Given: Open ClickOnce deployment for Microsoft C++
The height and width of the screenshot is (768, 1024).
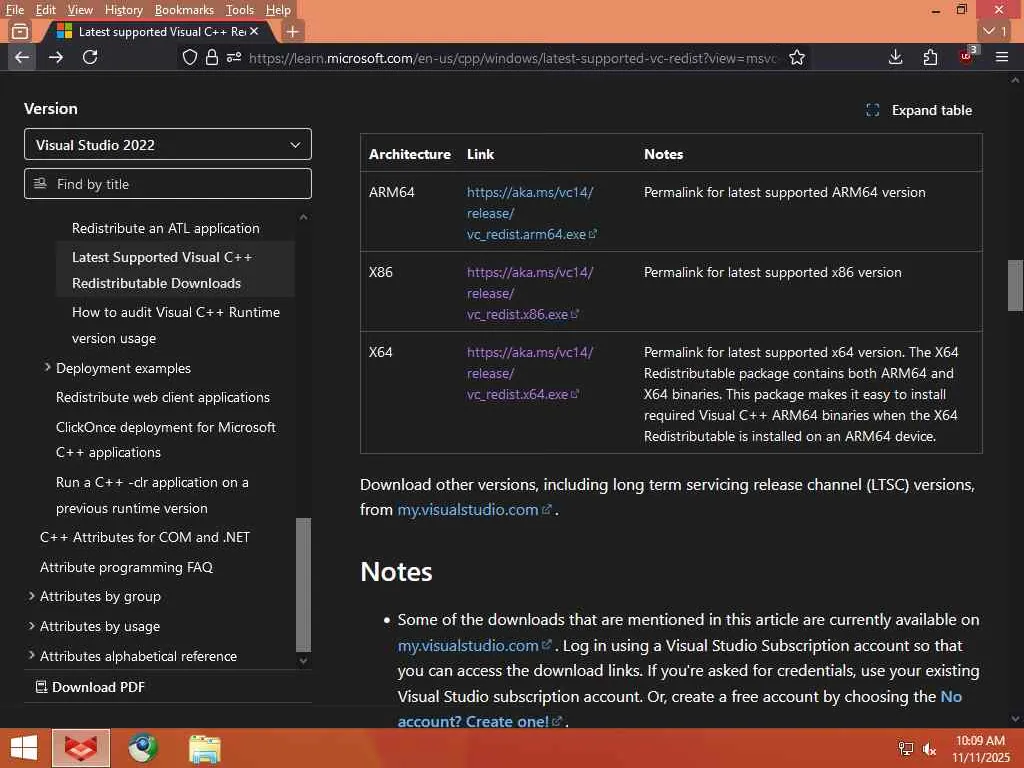Looking at the screenshot, I should point(166,440).
